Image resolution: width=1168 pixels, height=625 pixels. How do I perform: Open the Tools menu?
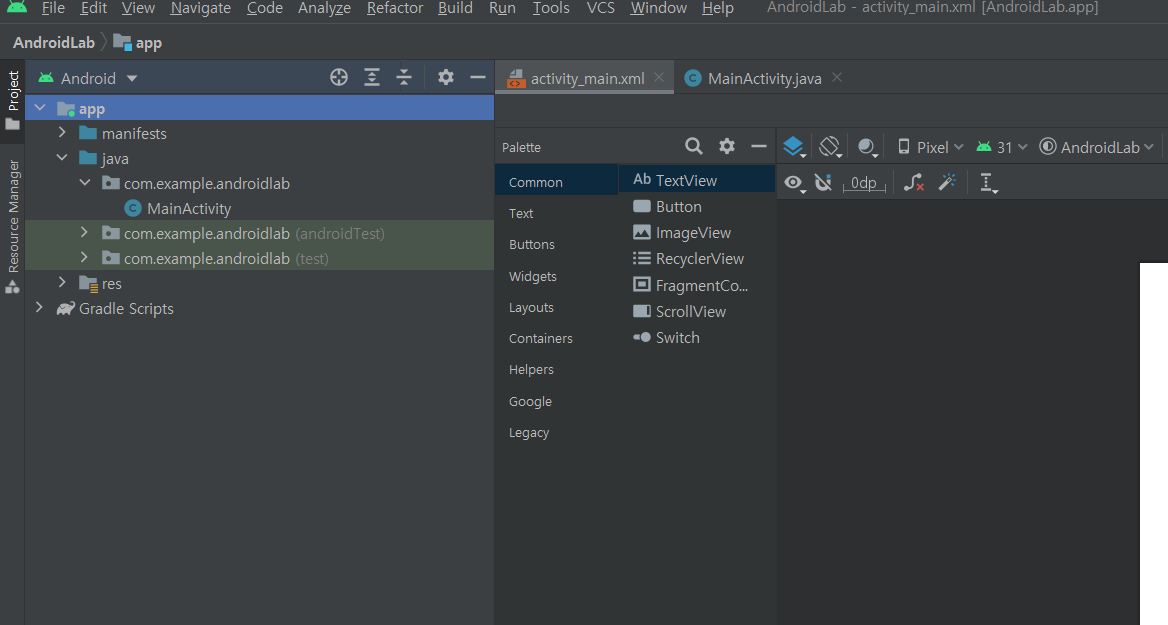(550, 8)
